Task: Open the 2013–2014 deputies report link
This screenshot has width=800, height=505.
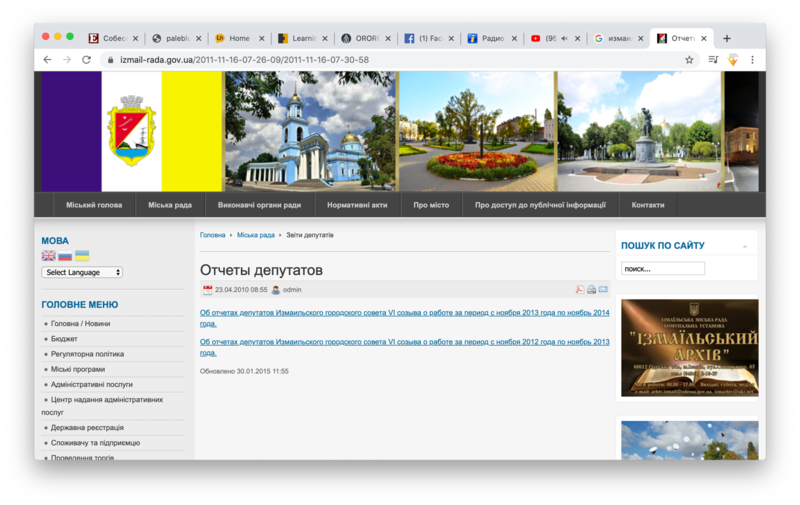Action: click(404, 317)
